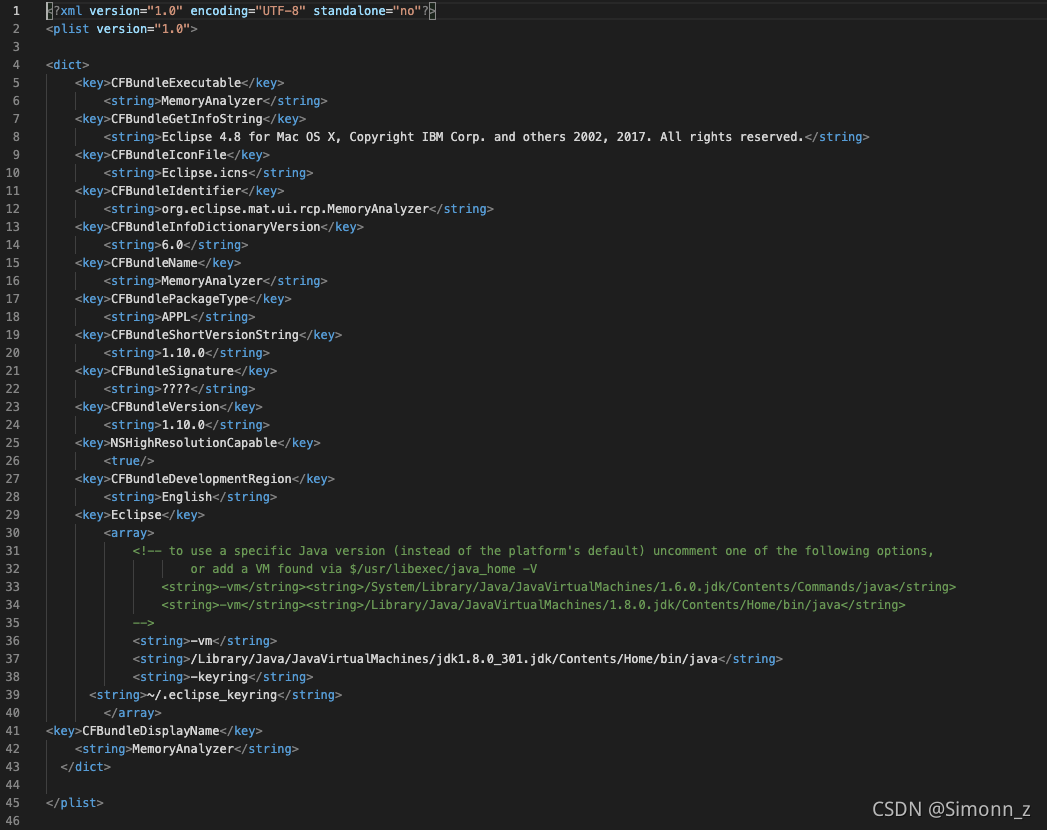Click the Eclipse key on line 29
The width and height of the screenshot is (1047, 830).
tap(136, 515)
